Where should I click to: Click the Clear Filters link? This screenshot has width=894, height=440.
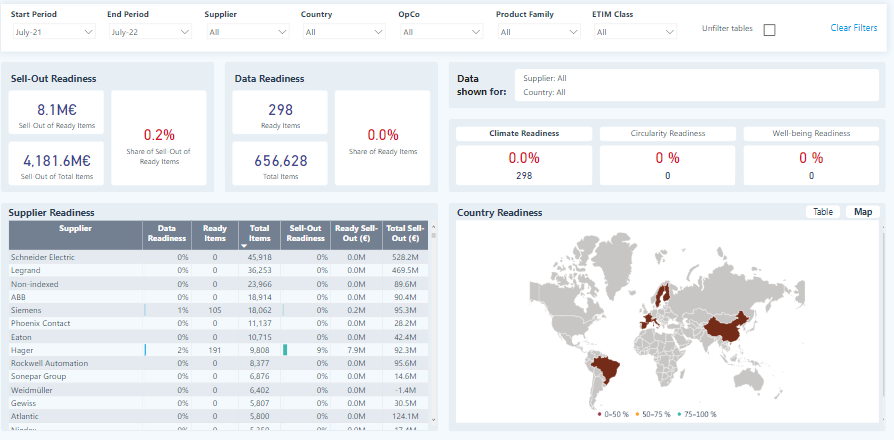tap(854, 27)
